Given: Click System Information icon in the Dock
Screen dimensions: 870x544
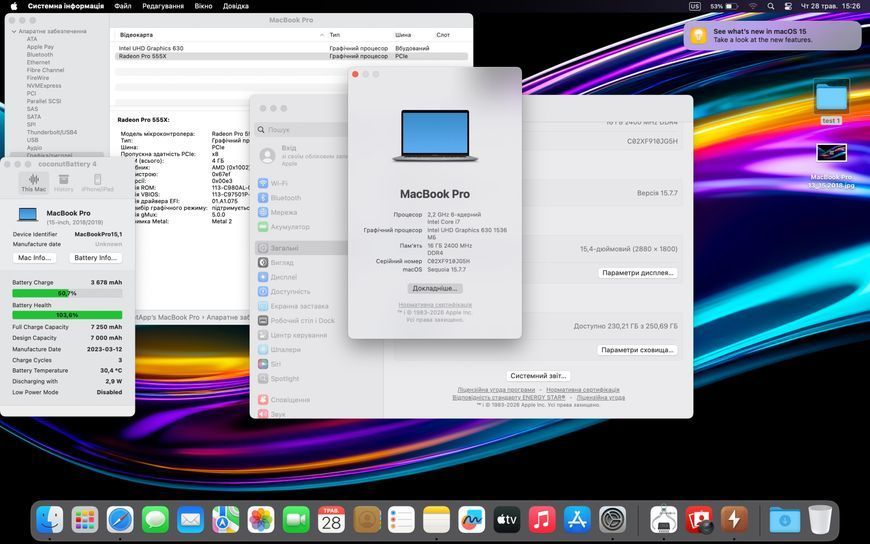Looking at the screenshot, I should point(664,520).
